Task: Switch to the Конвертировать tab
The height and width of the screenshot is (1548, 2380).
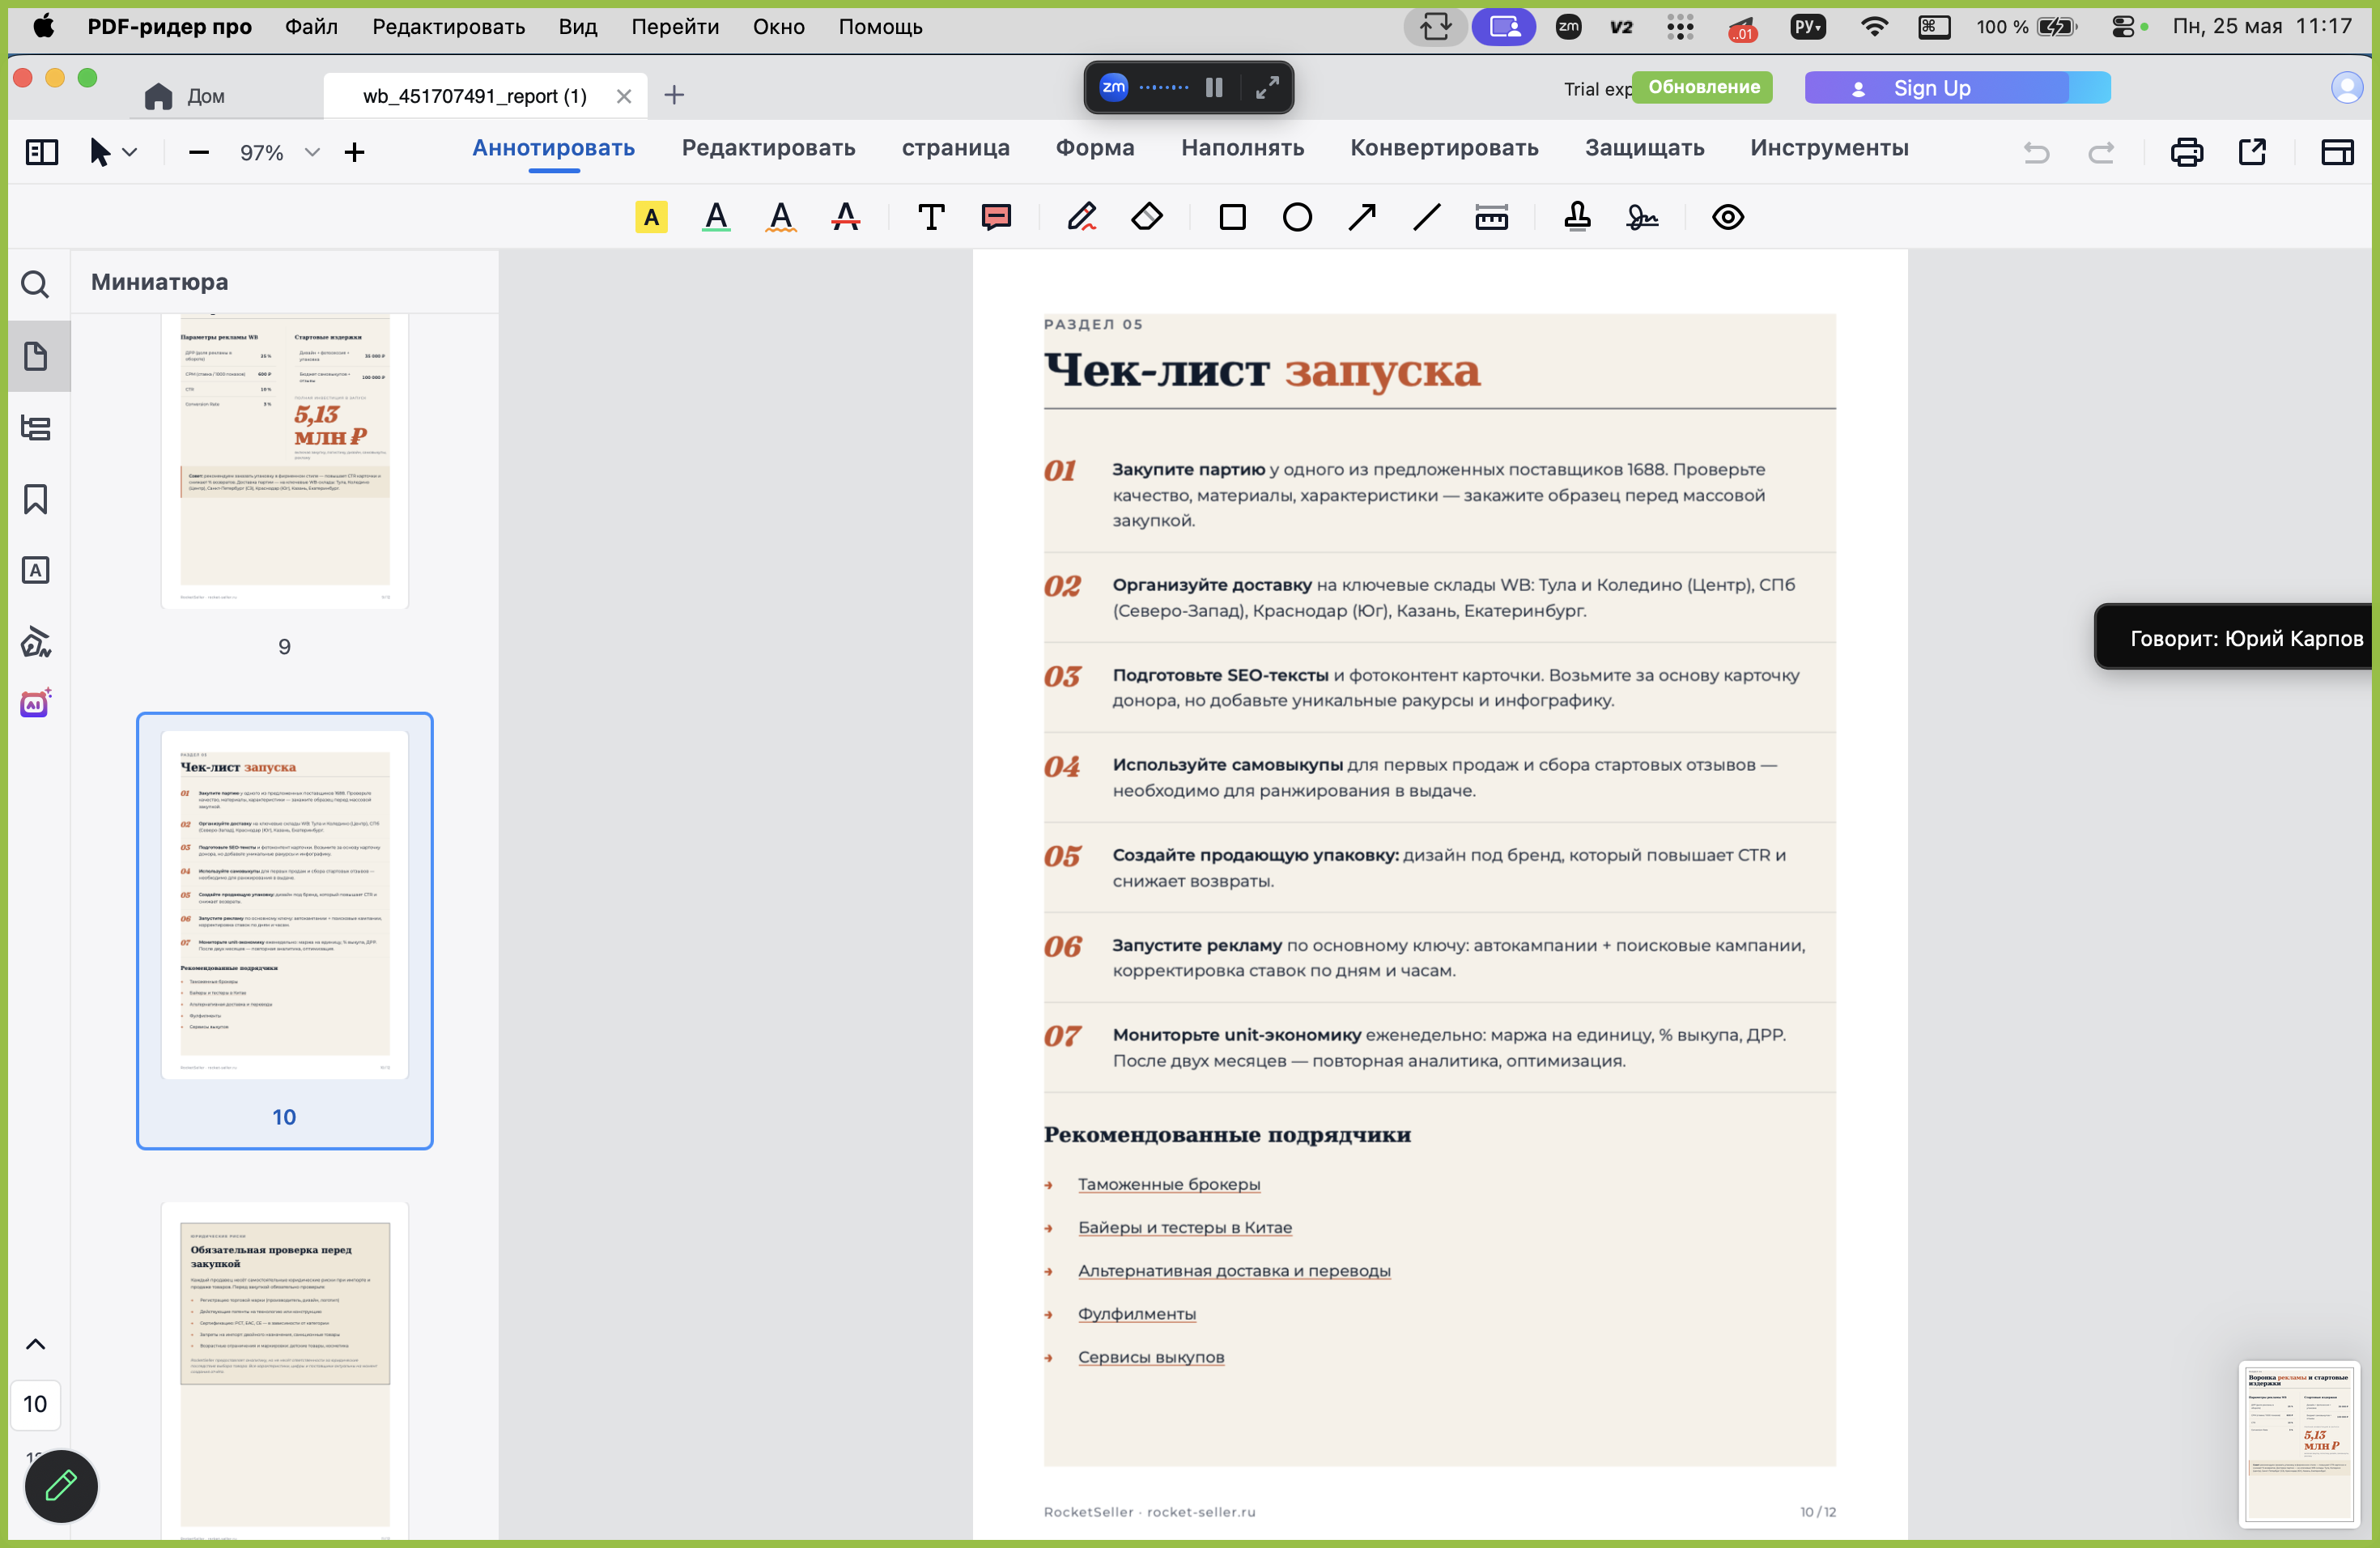Action: tap(1444, 148)
